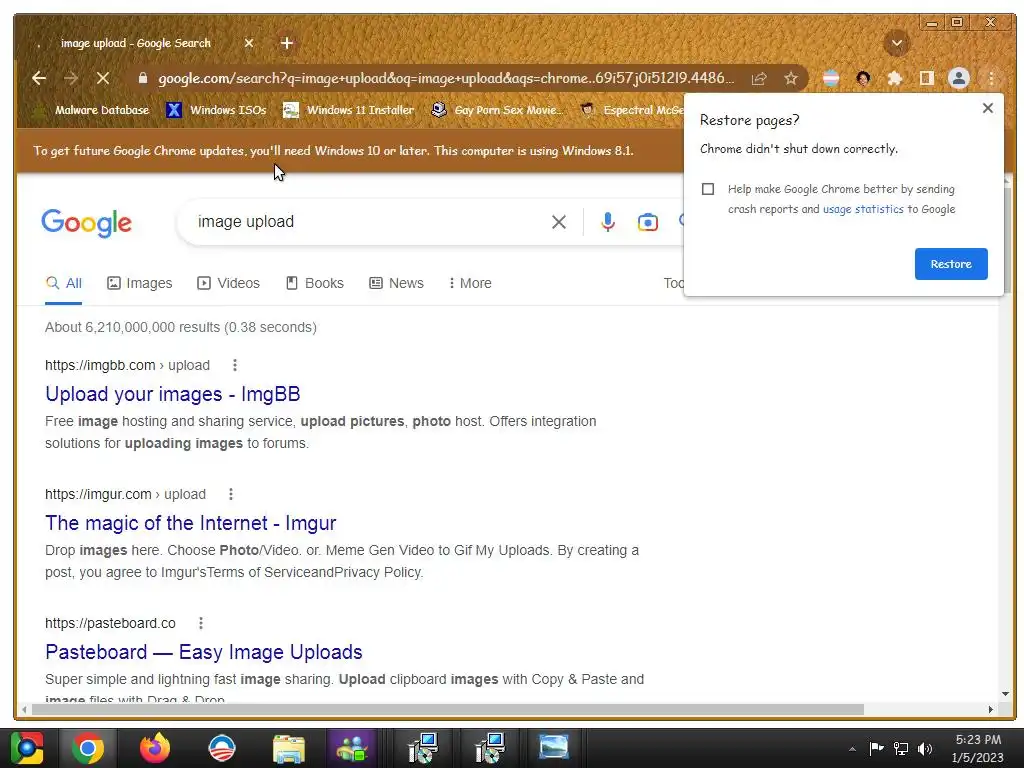The width and height of the screenshot is (1024, 768).
Task: Launch Firefox from the taskbar
Action: pos(155,748)
